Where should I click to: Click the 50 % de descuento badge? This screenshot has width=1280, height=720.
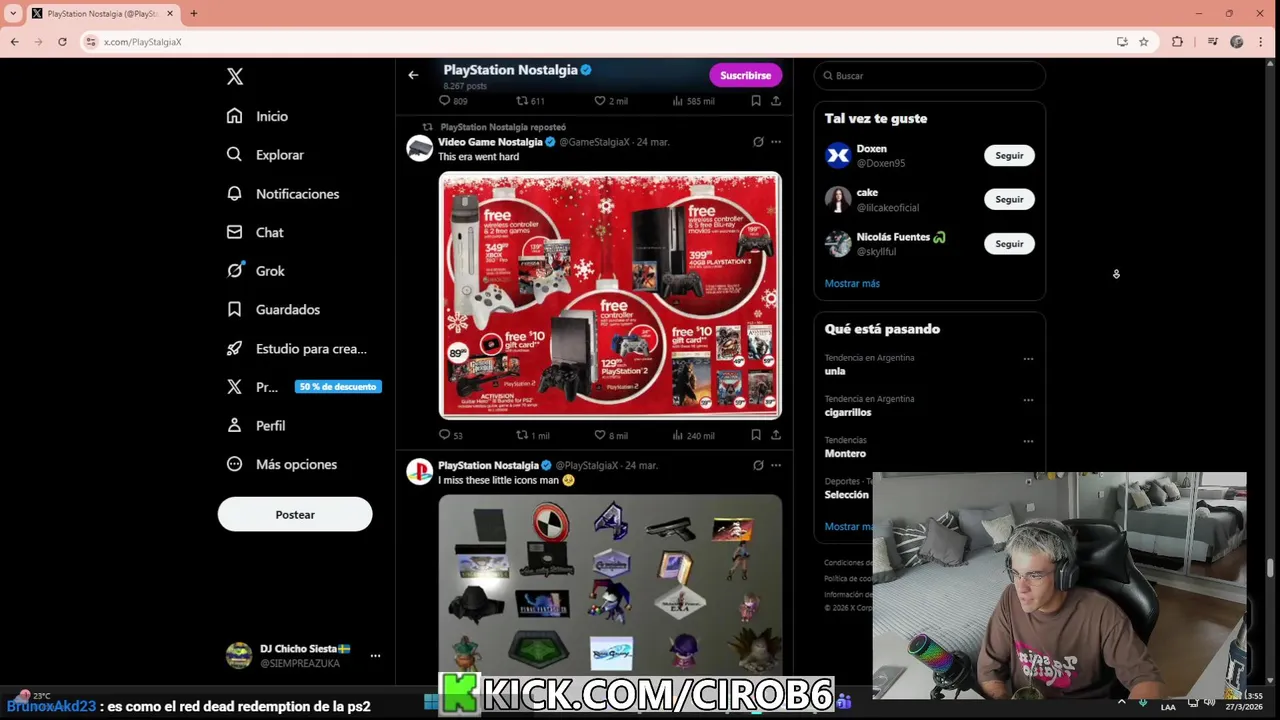coord(338,387)
